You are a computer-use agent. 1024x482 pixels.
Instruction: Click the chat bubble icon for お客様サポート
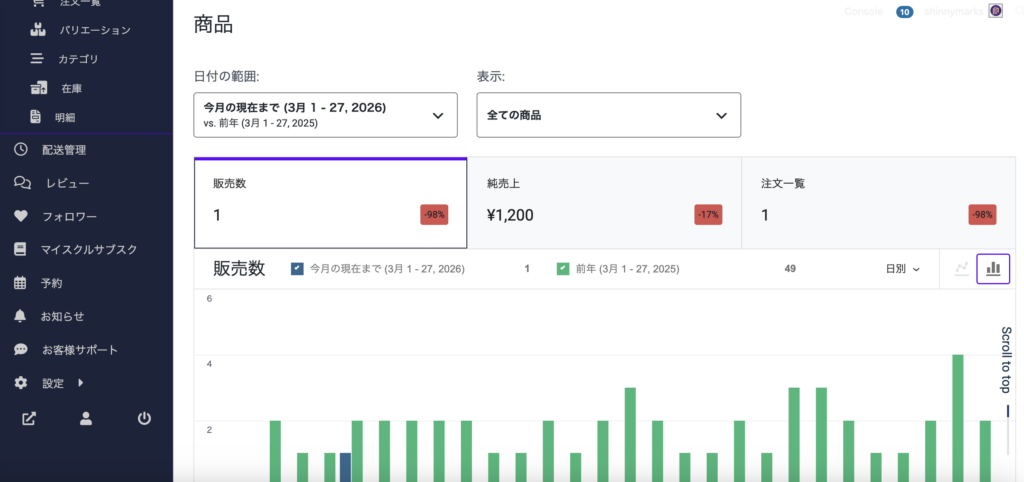point(21,349)
